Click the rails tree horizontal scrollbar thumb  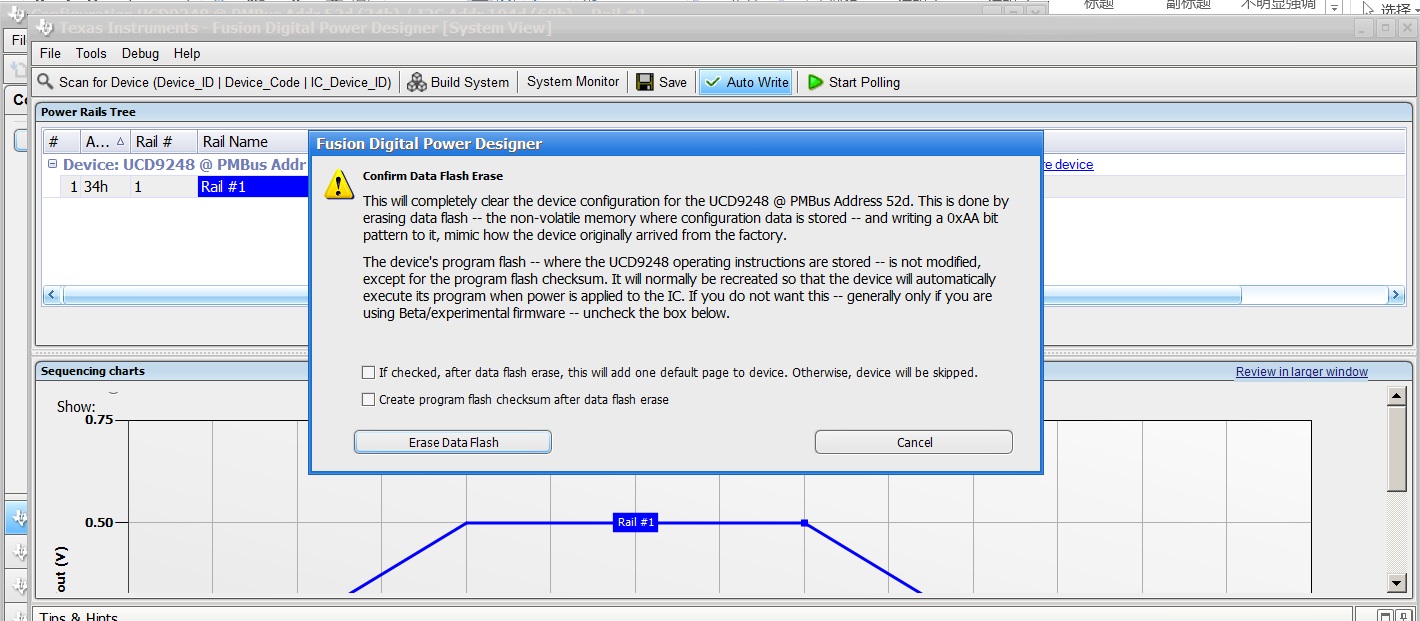click(x=652, y=295)
